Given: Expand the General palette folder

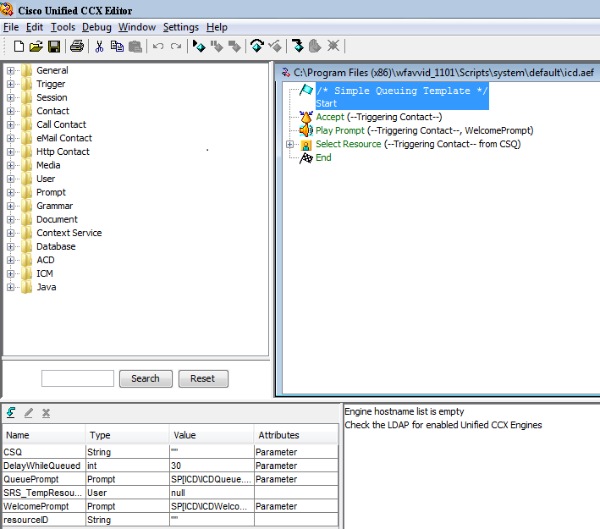Looking at the screenshot, I should pos(10,70).
